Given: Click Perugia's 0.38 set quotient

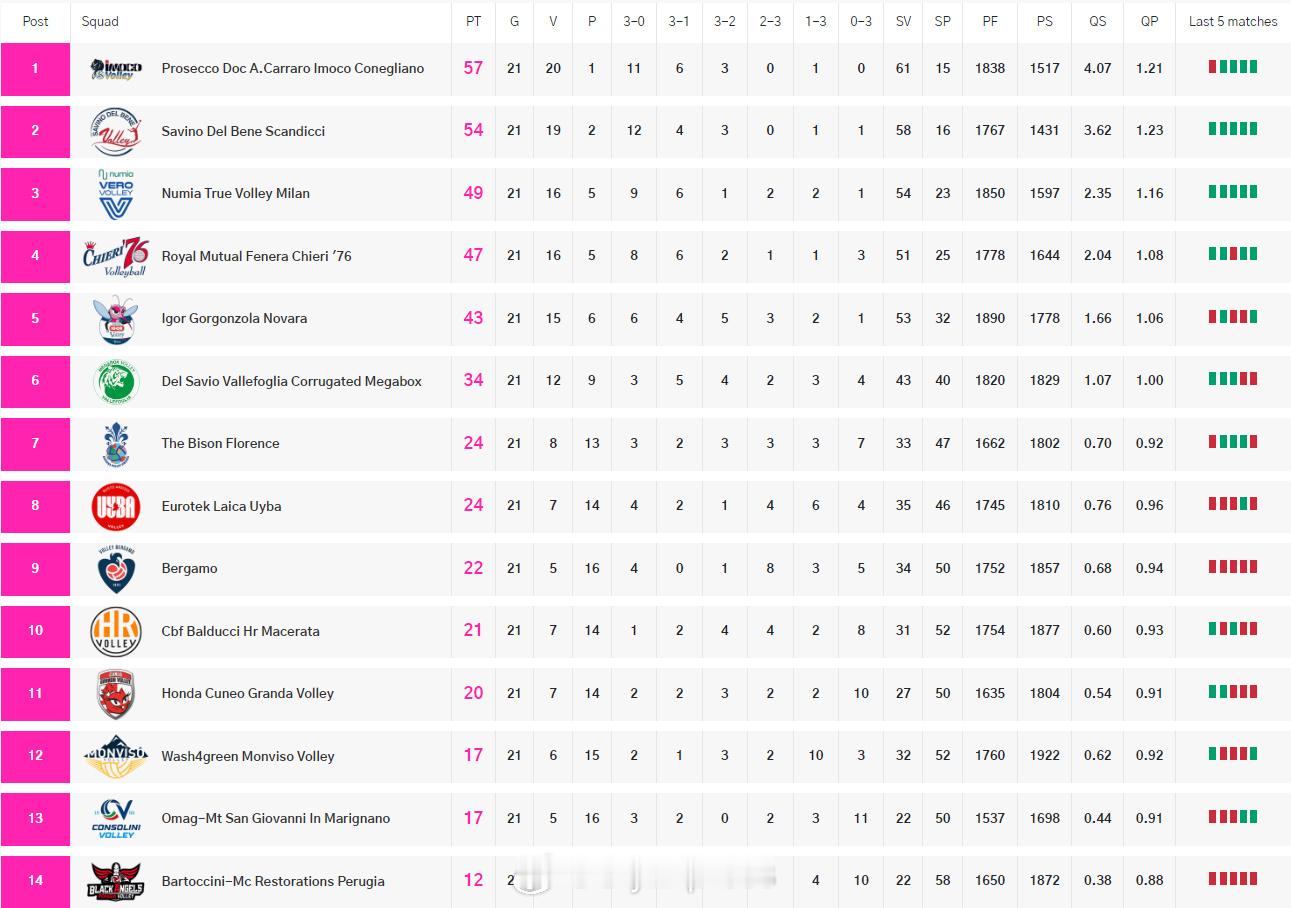Looking at the screenshot, I should tap(1098, 881).
